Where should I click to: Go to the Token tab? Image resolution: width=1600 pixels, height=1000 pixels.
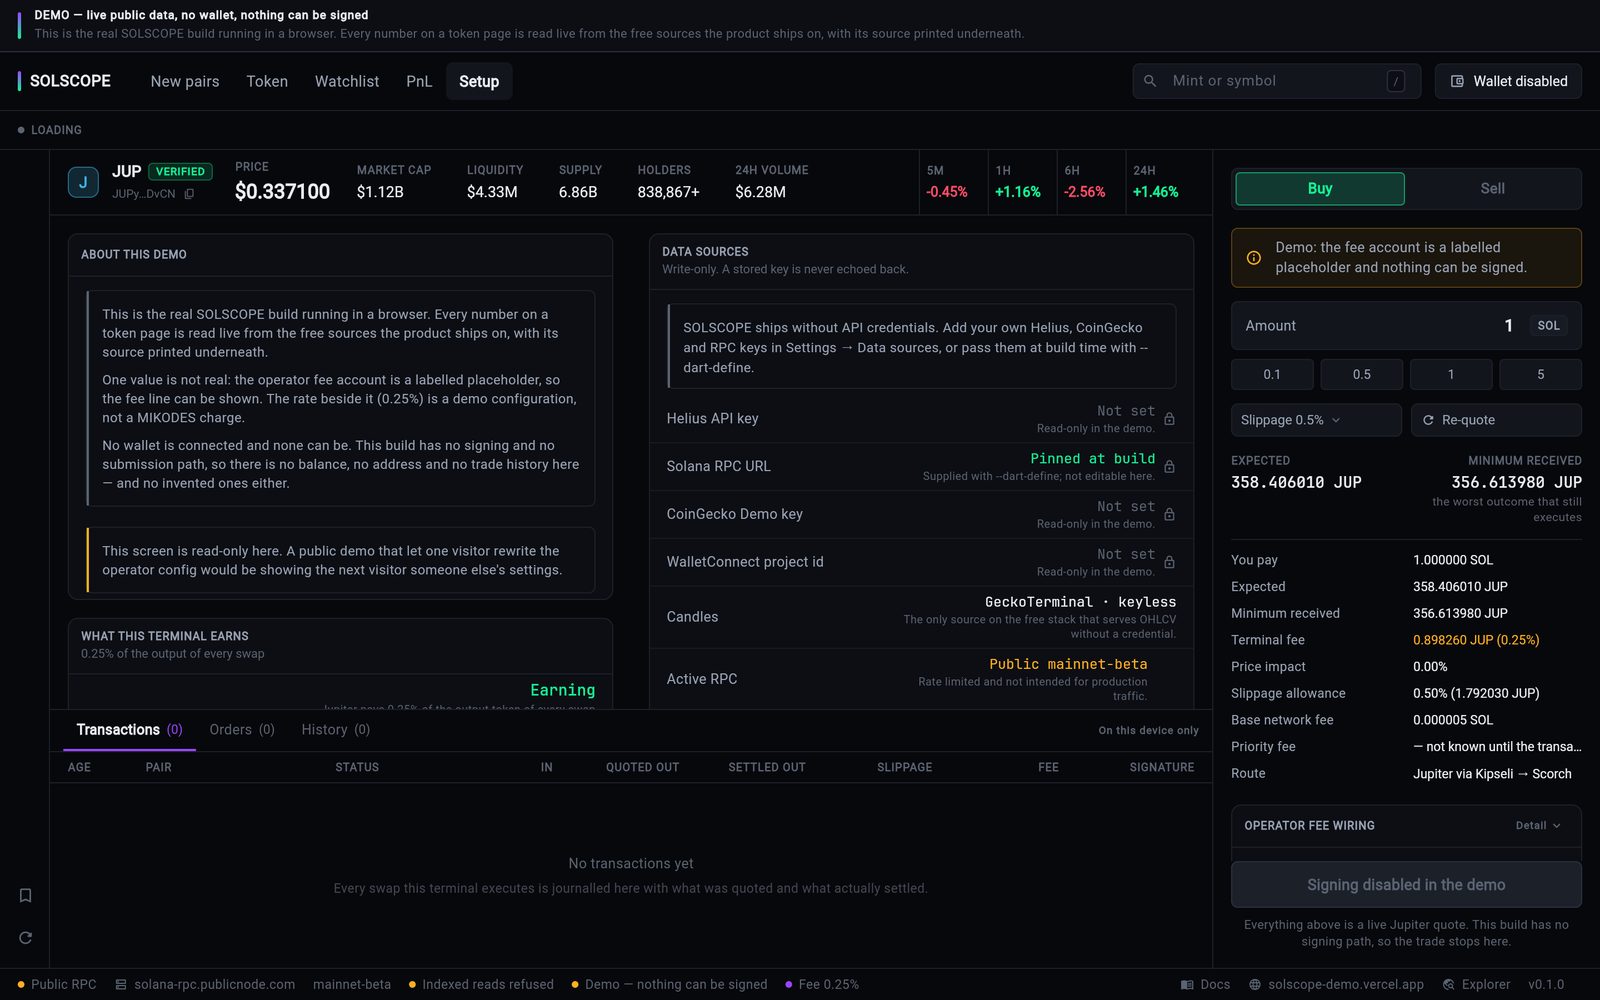[267, 81]
